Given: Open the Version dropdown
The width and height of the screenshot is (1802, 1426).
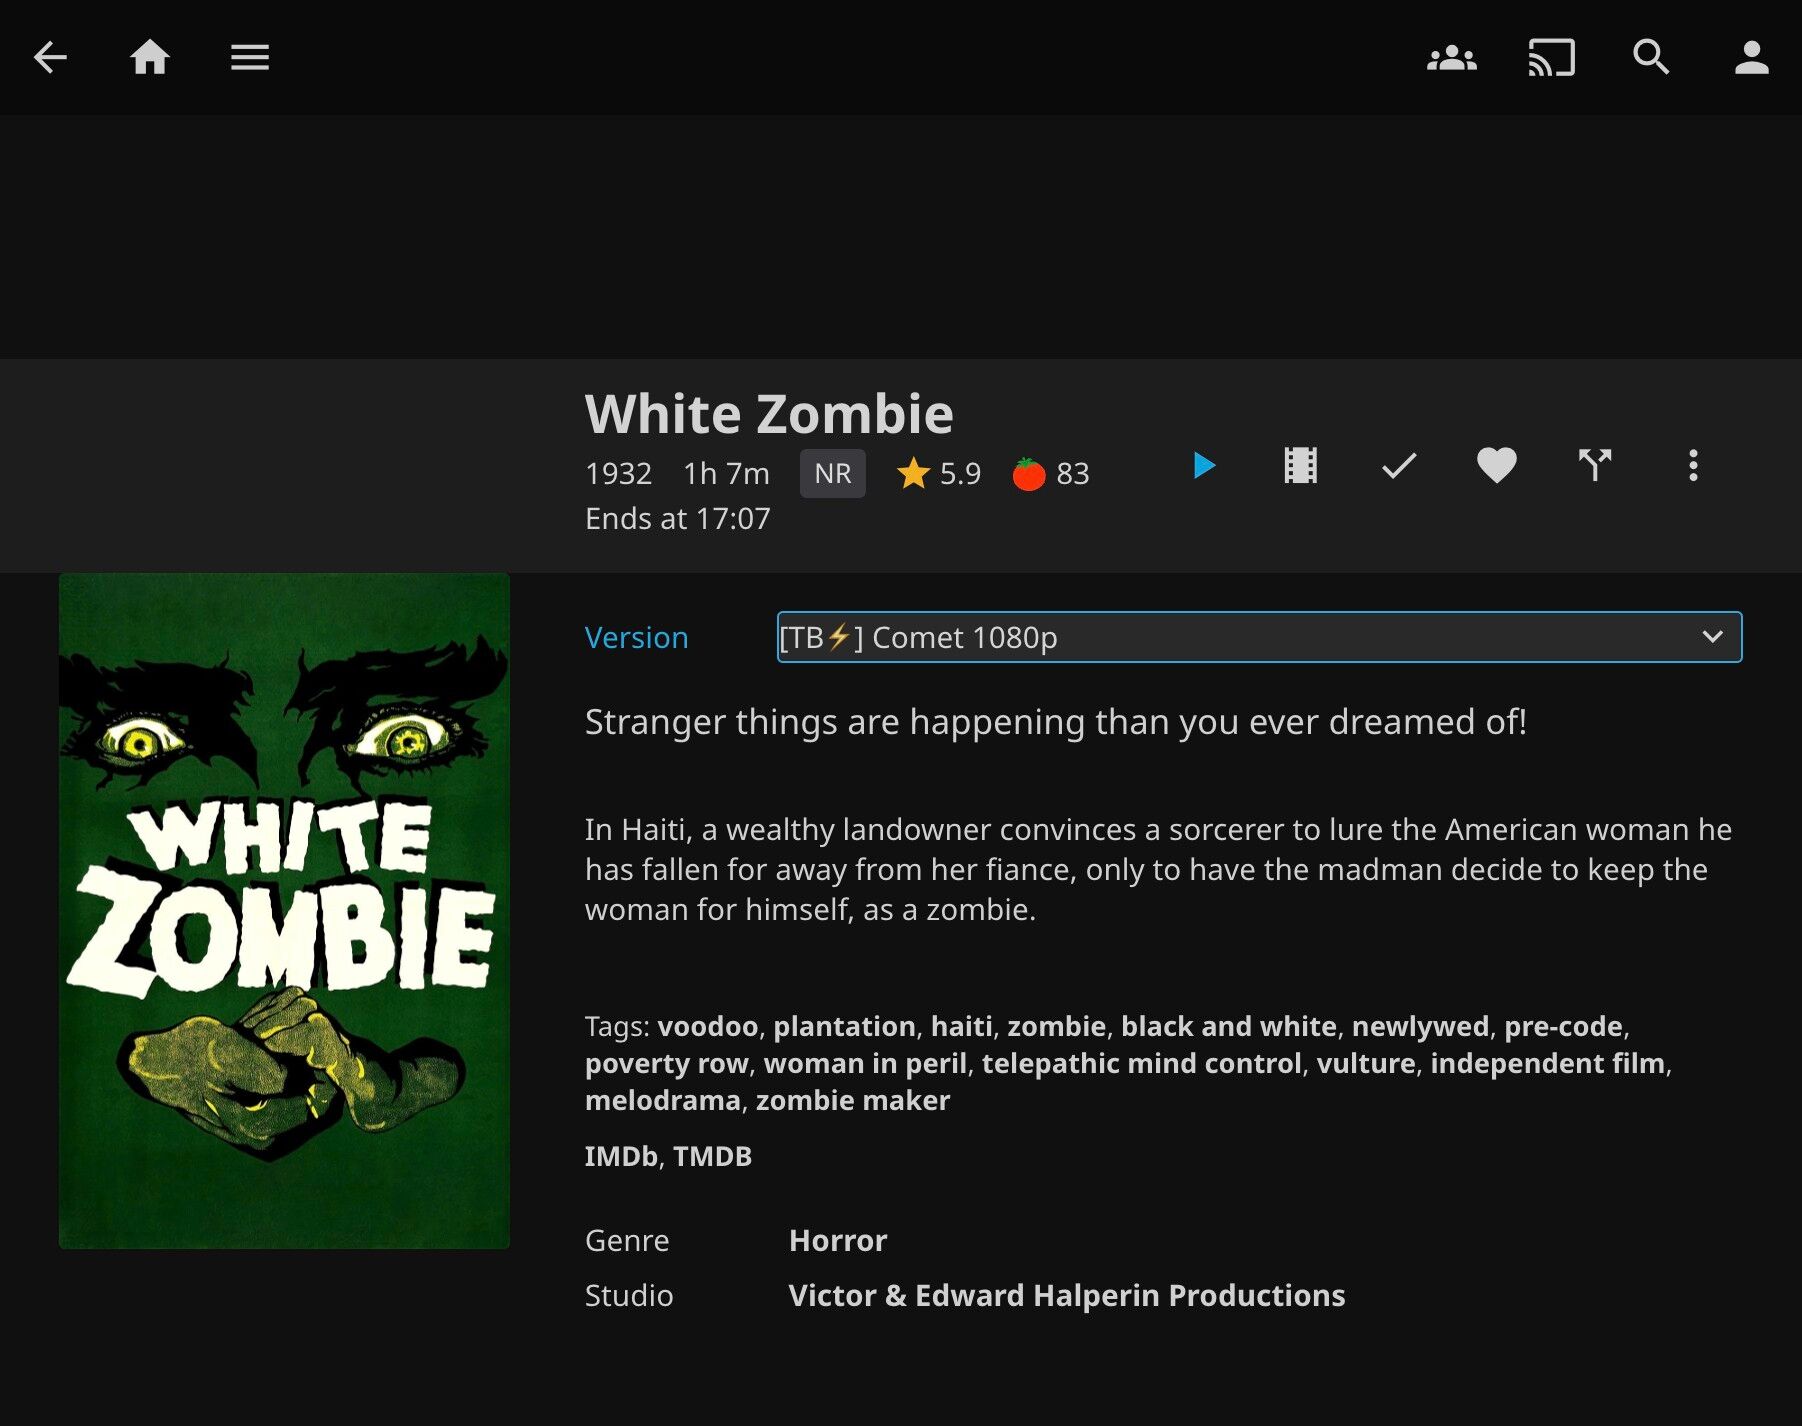Looking at the screenshot, I should (1259, 637).
